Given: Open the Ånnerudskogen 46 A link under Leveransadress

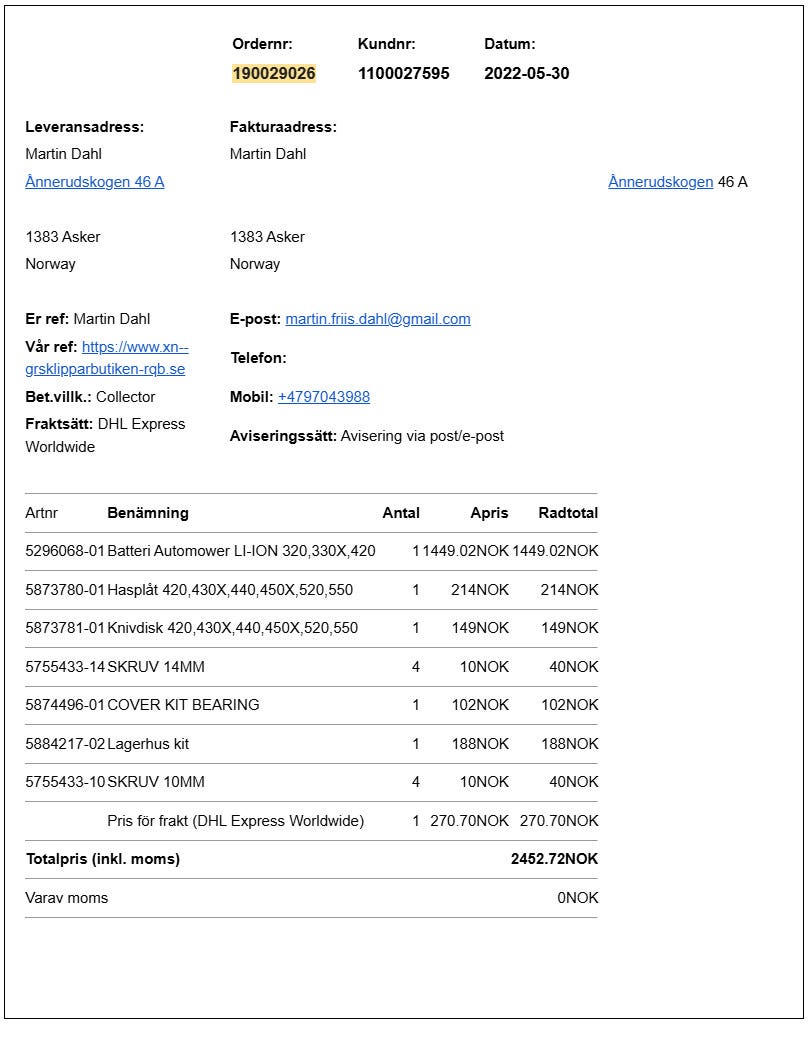Looking at the screenshot, I should pyautogui.click(x=95, y=182).
